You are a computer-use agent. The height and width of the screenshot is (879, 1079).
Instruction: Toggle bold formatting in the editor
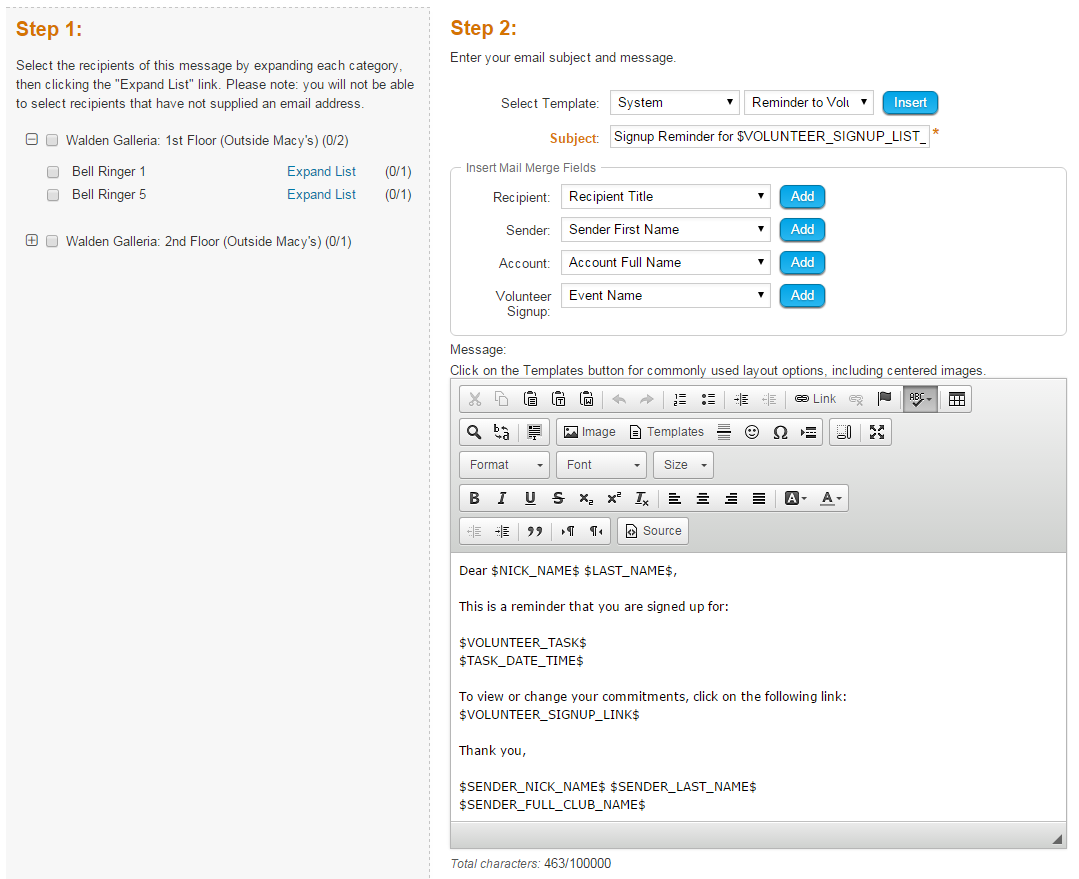point(473,498)
